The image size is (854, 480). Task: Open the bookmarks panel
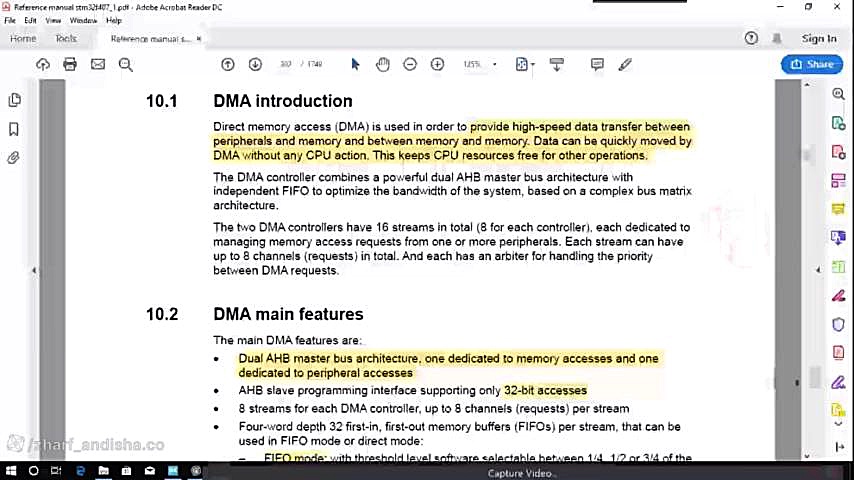click(14, 129)
